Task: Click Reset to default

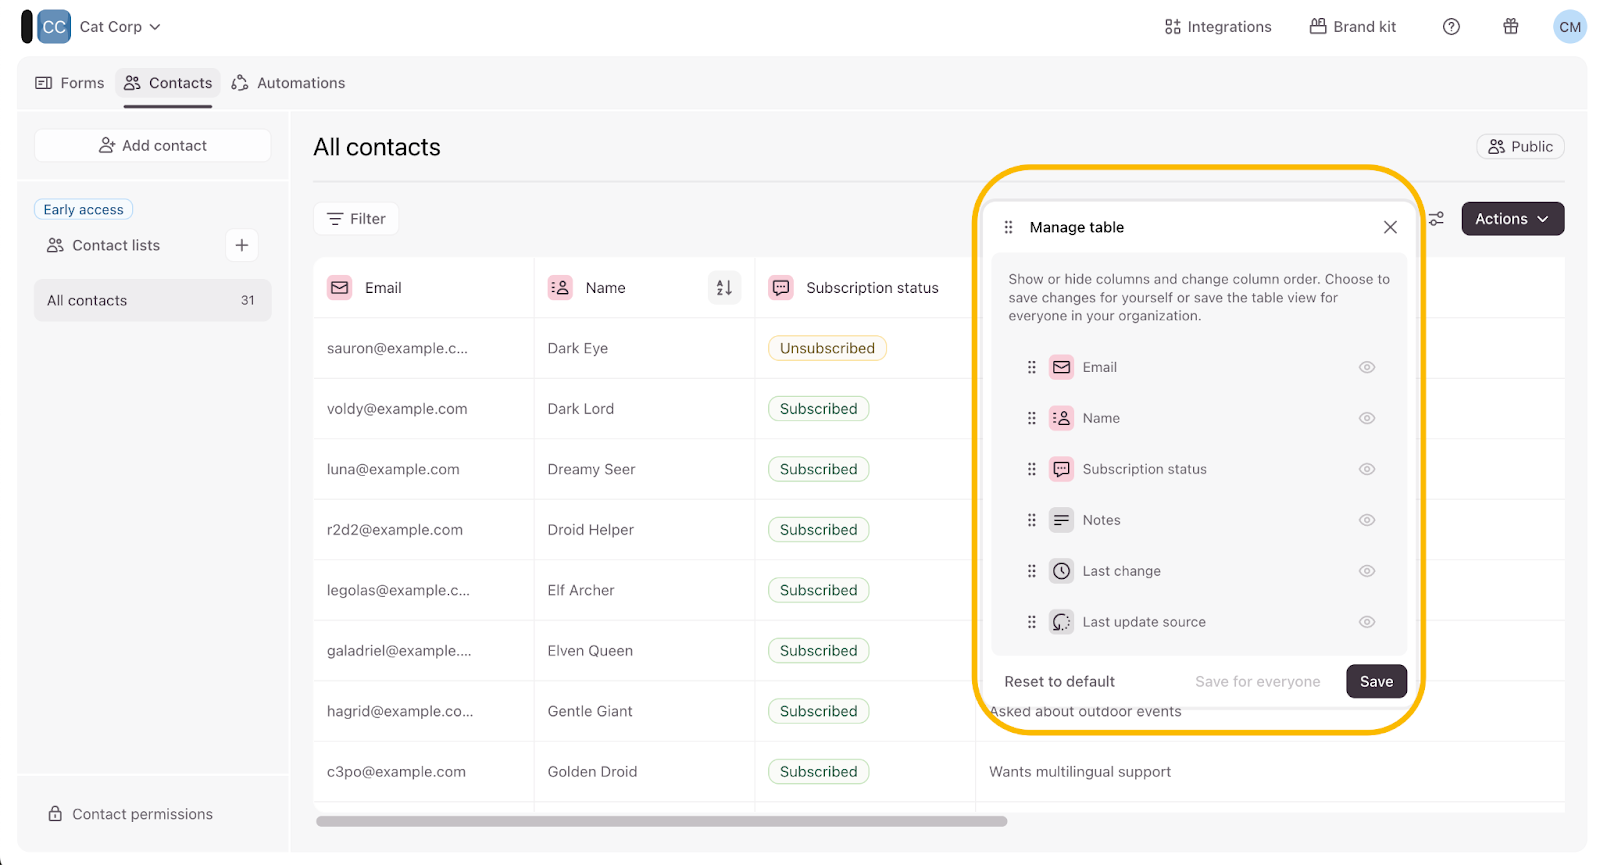Action: (x=1059, y=682)
